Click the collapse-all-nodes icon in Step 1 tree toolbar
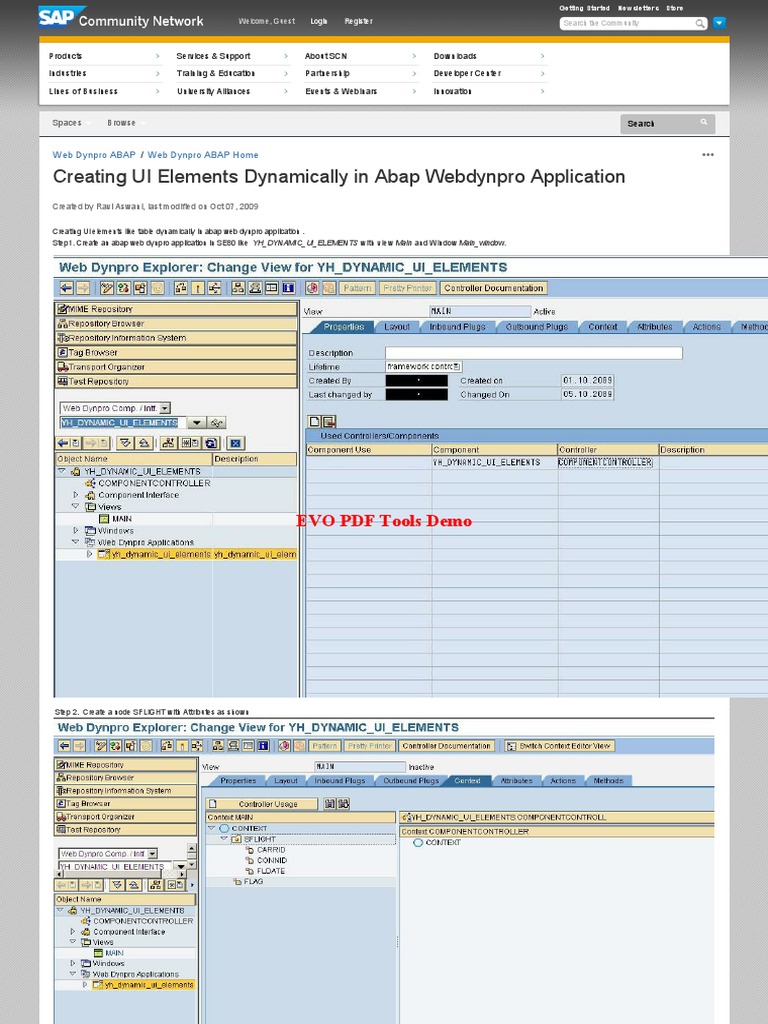768x1024 pixels. click(x=144, y=443)
